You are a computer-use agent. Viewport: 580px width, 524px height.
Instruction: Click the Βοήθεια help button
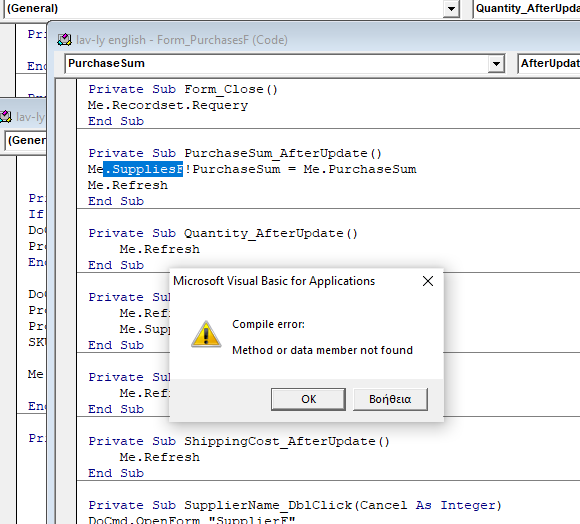tap(390, 399)
